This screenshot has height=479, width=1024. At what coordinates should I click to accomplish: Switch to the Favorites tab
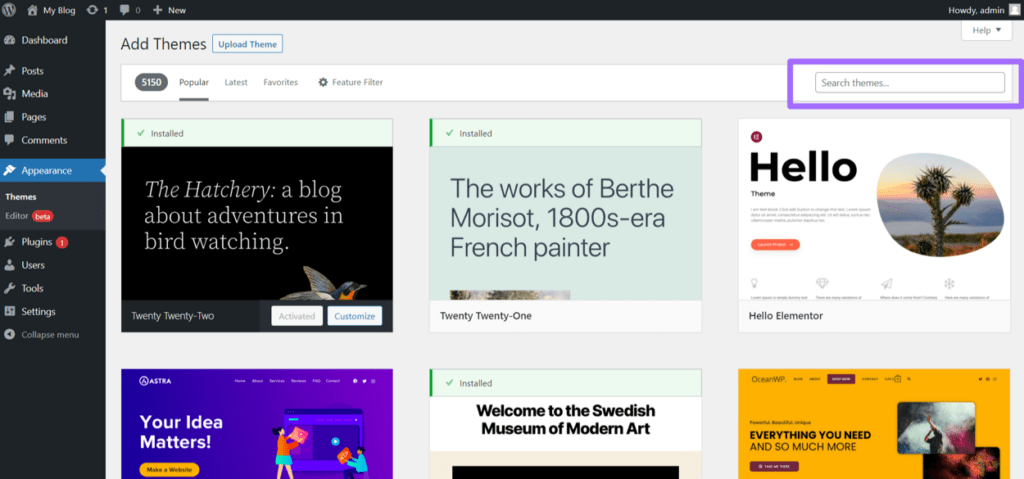point(281,83)
